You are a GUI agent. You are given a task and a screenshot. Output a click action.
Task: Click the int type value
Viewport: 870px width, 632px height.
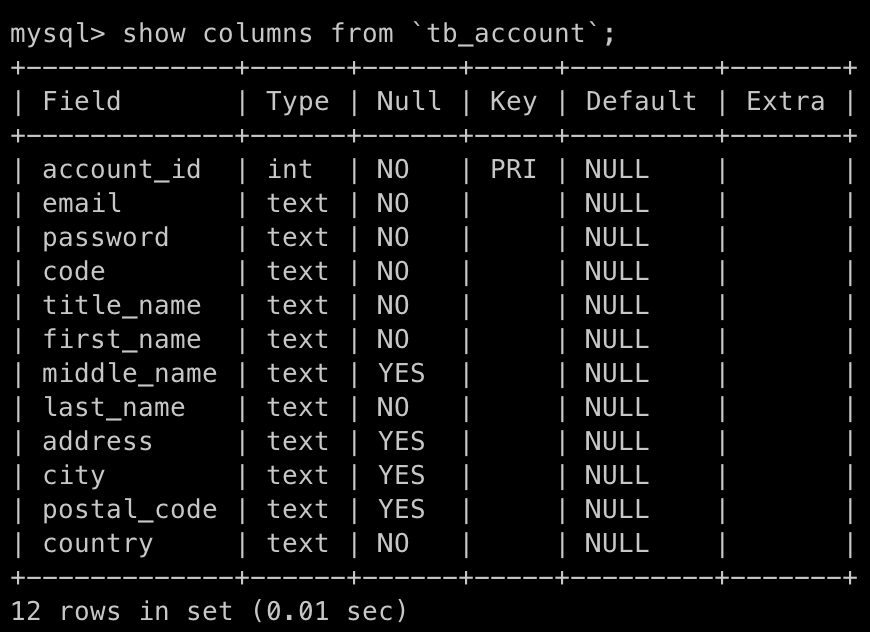point(290,169)
